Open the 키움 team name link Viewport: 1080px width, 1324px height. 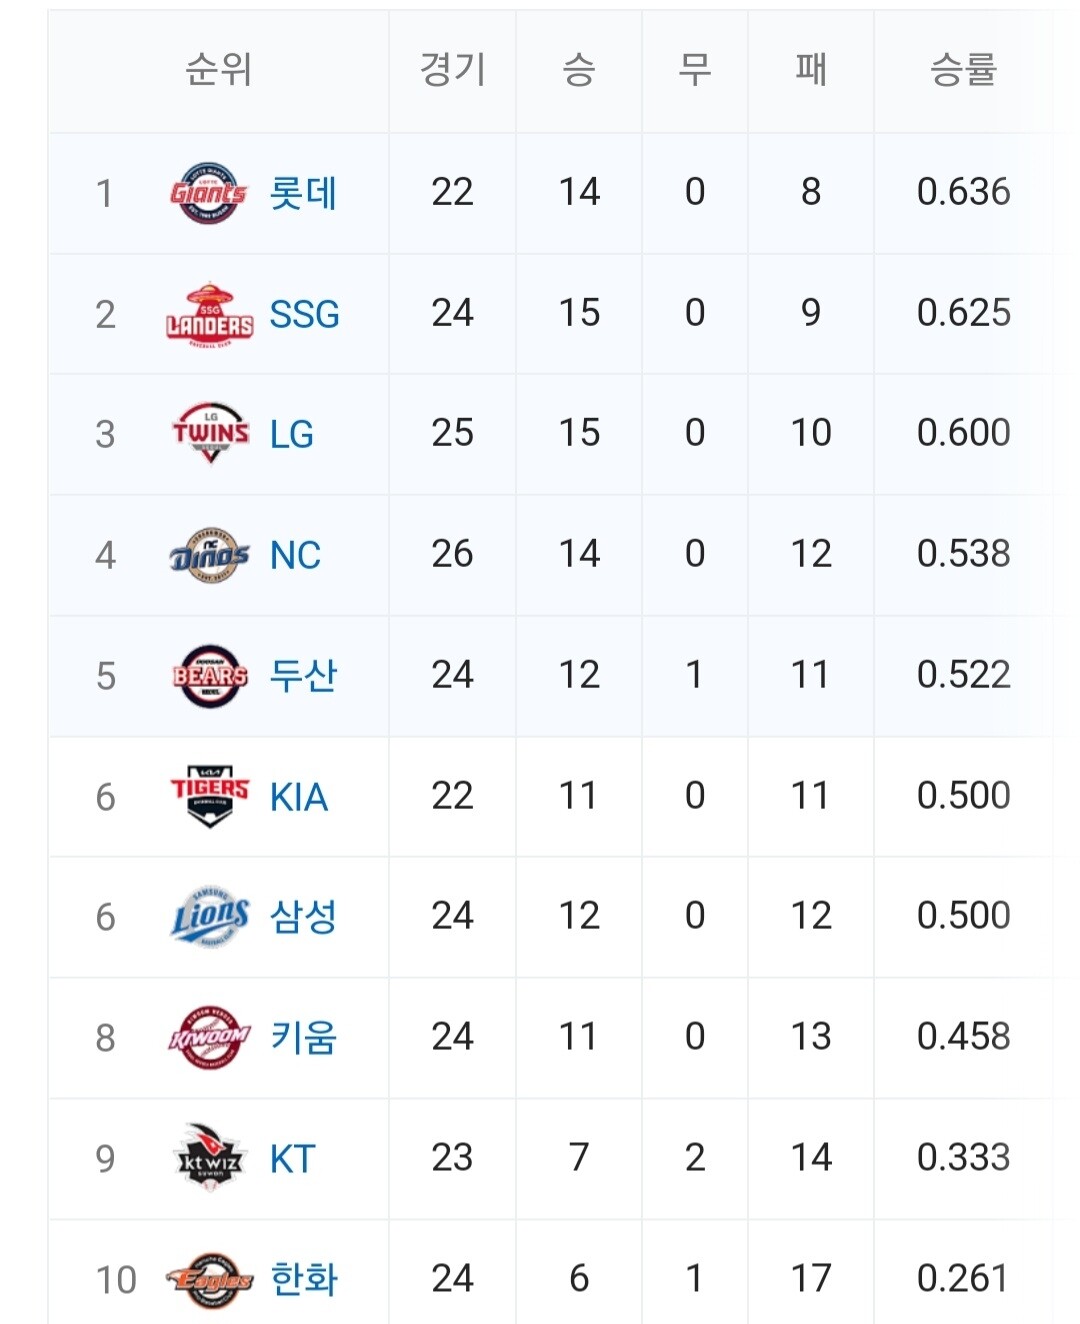pos(303,1038)
